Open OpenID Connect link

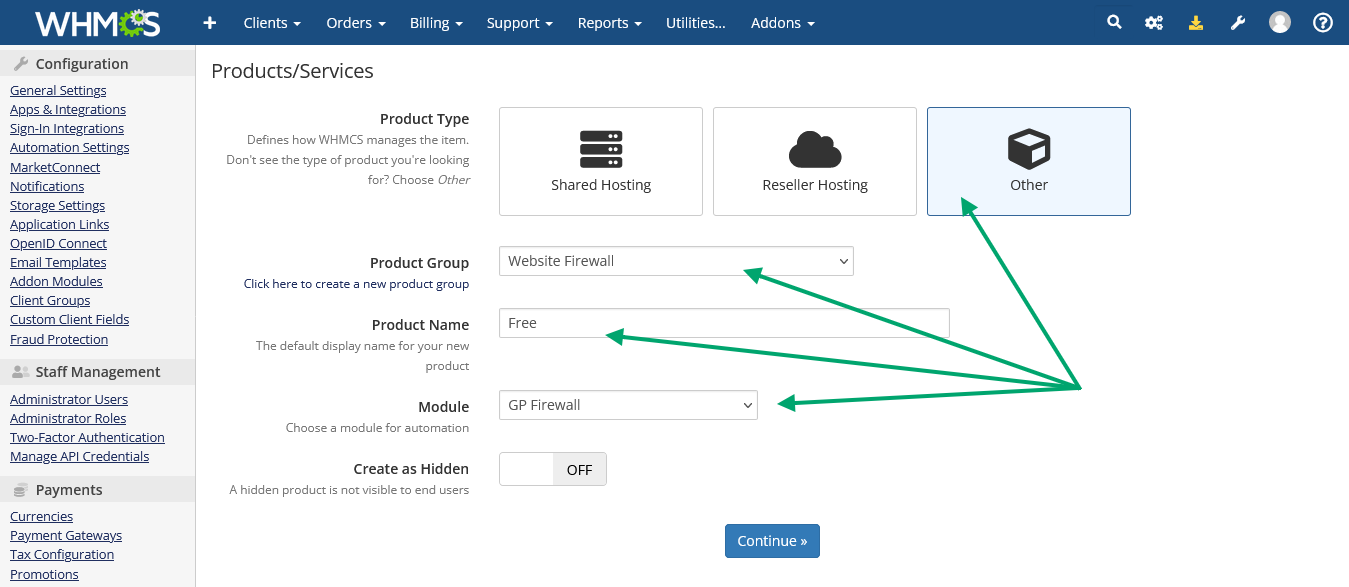tap(58, 244)
